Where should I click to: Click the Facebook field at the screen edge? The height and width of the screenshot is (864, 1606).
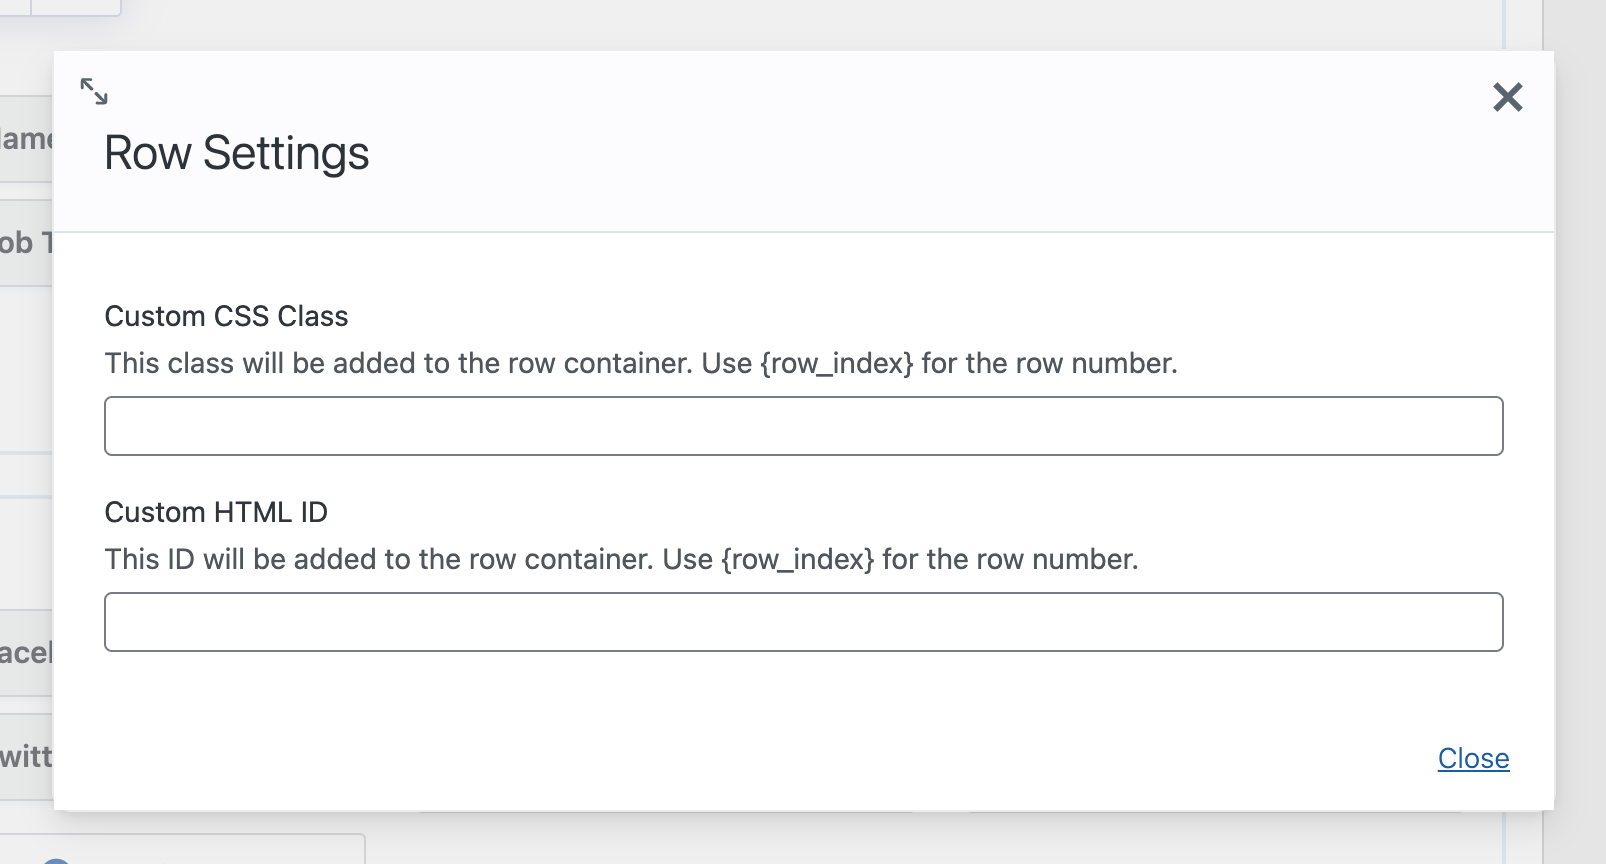point(27,652)
